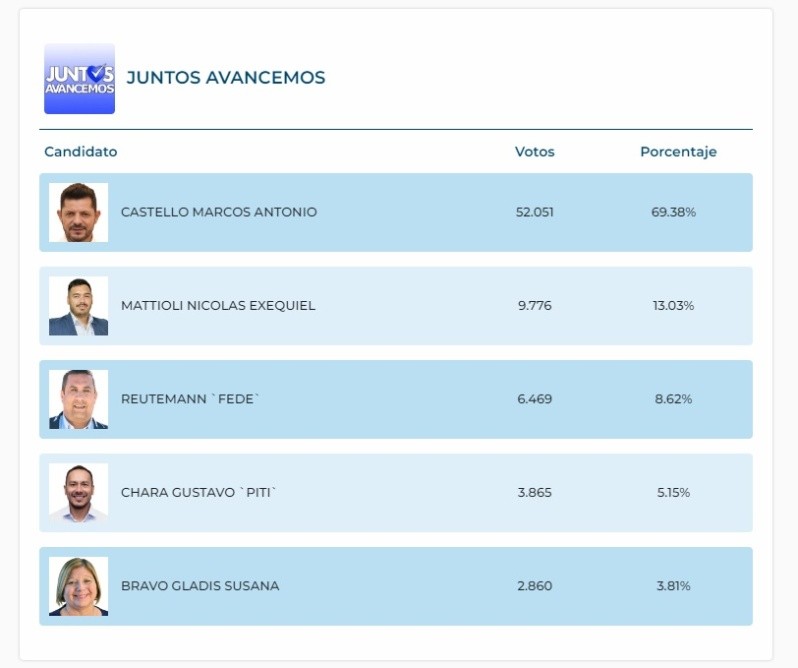
Task: Click the Votos column header
Action: coord(534,152)
